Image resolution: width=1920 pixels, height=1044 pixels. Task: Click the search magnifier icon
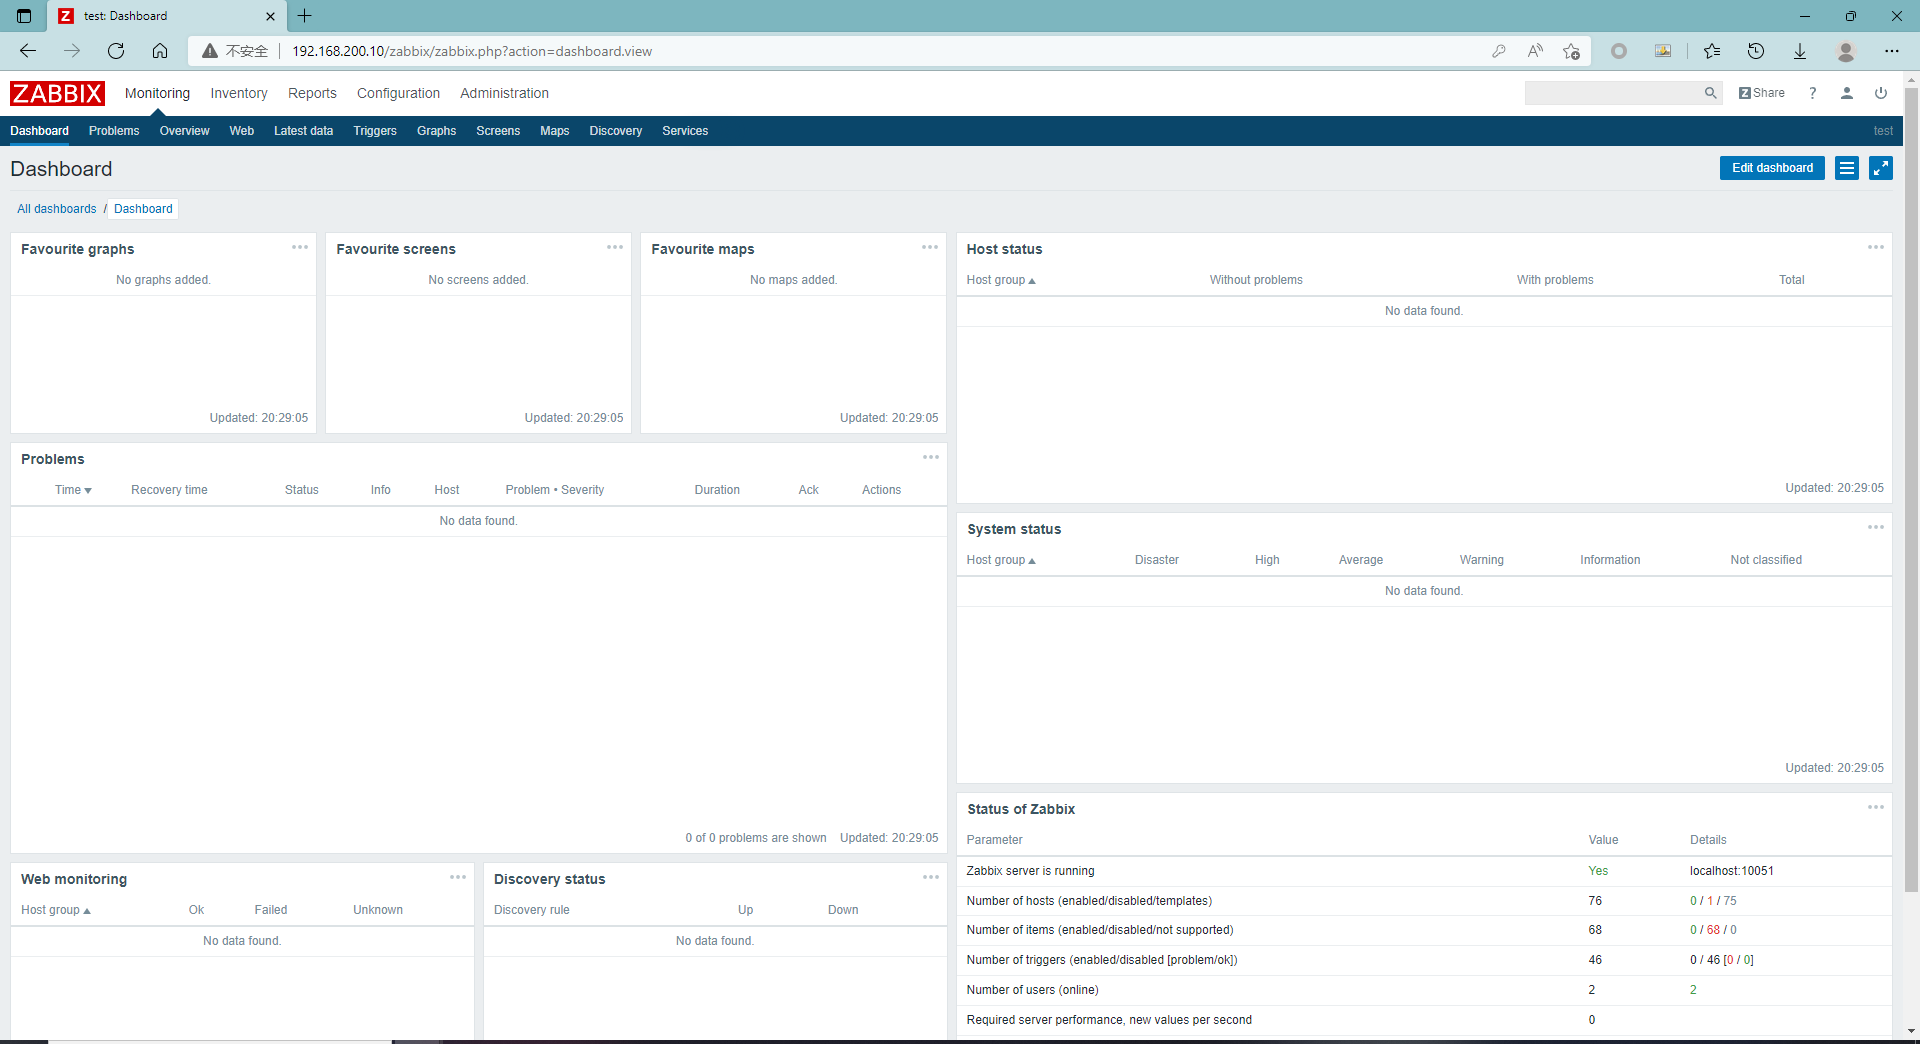pos(1711,93)
